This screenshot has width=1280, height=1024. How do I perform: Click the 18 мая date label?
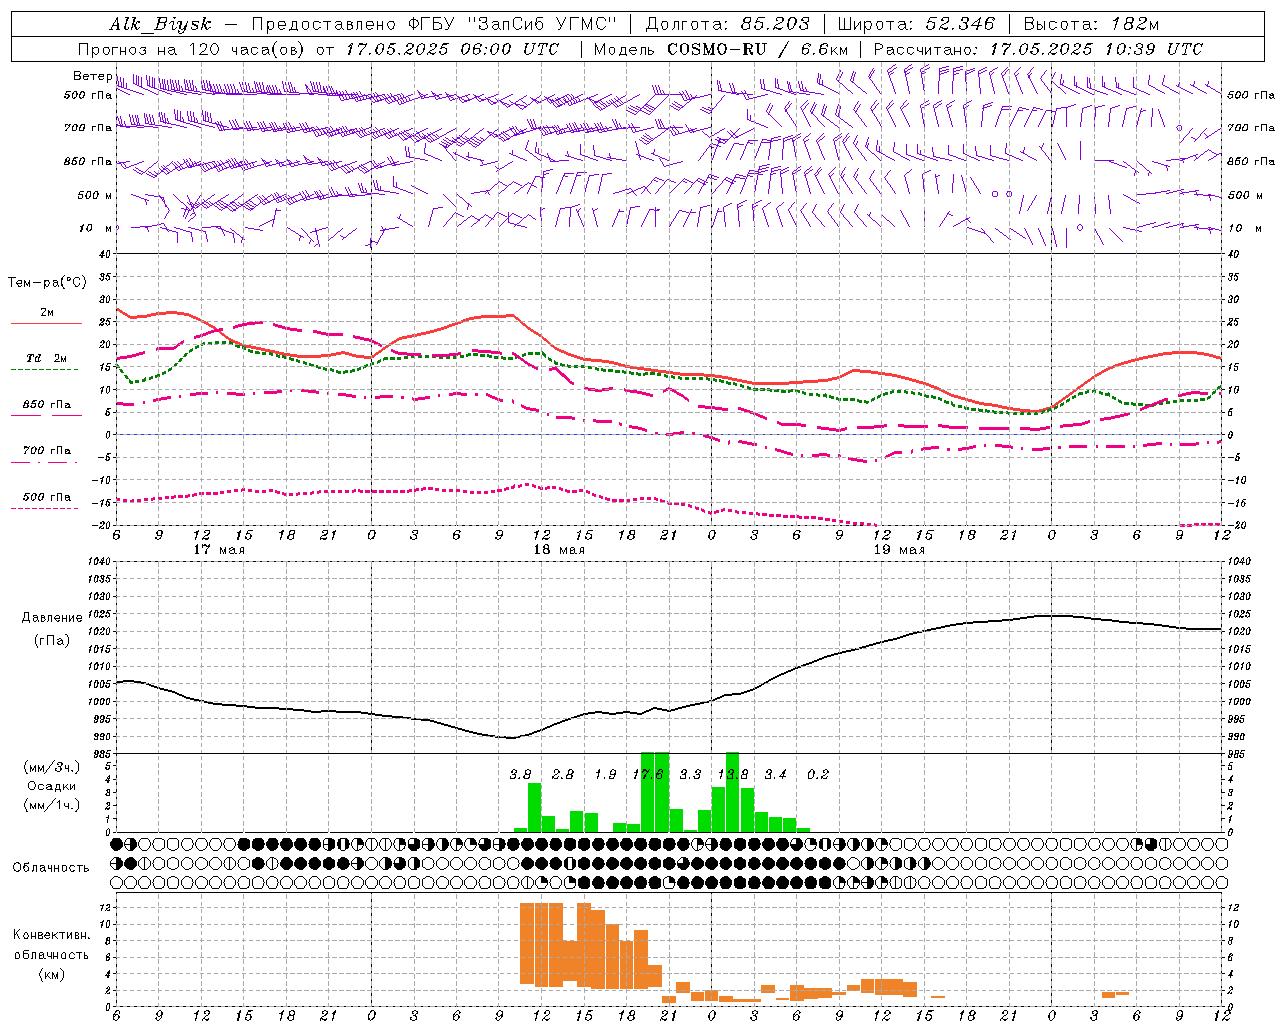[x=559, y=550]
